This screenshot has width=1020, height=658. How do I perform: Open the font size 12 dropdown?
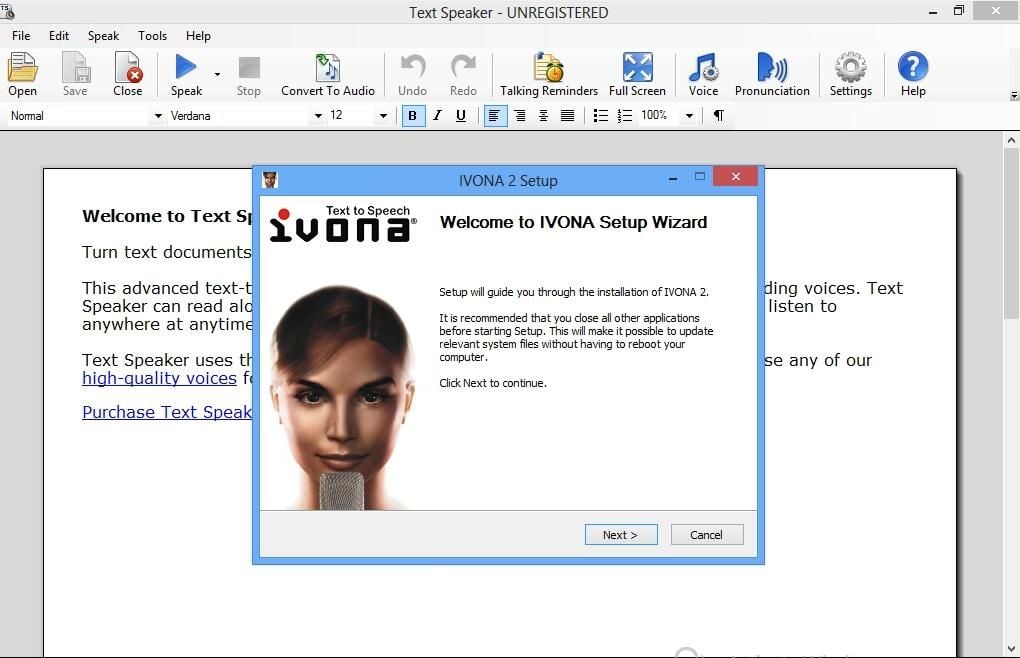coord(382,116)
